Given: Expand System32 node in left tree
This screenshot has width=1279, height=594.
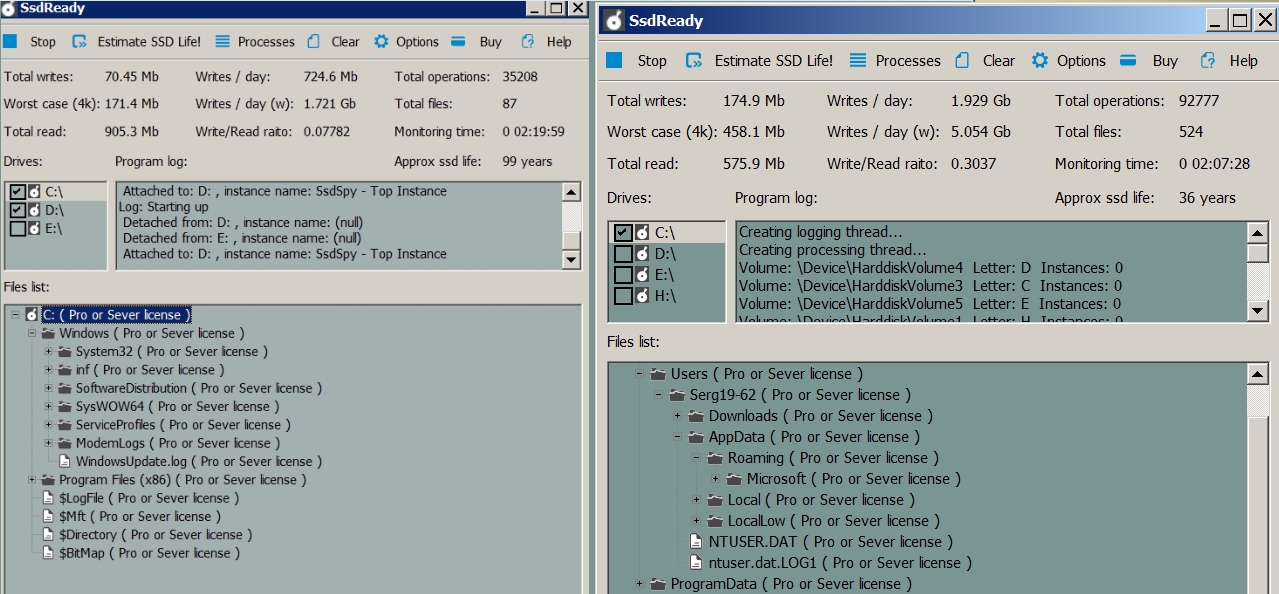Looking at the screenshot, I should click(48, 352).
